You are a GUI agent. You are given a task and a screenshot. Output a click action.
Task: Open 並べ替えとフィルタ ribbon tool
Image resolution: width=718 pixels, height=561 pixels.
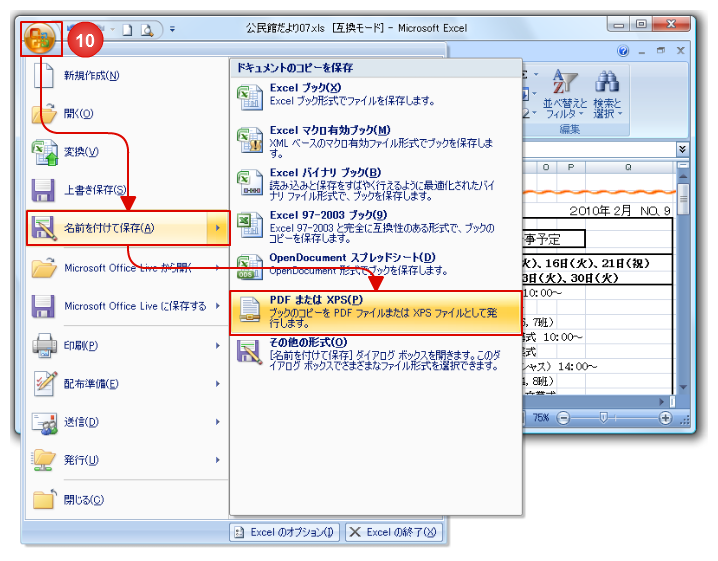pos(564,95)
